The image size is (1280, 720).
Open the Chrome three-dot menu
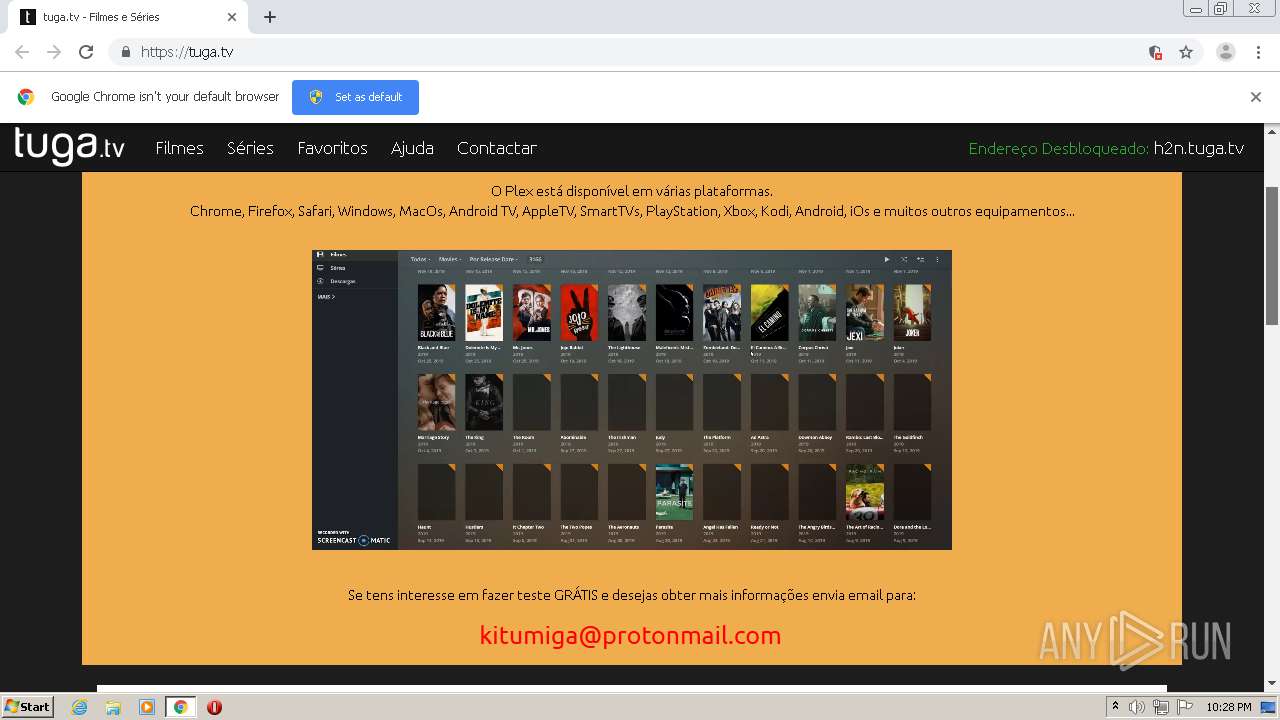[1258, 52]
